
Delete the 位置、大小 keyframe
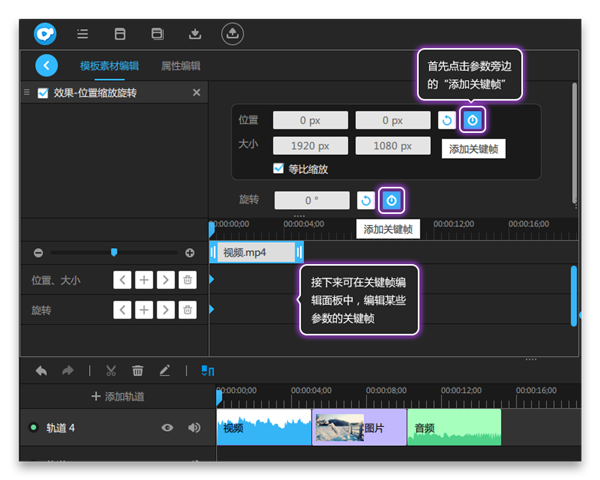(x=188, y=280)
